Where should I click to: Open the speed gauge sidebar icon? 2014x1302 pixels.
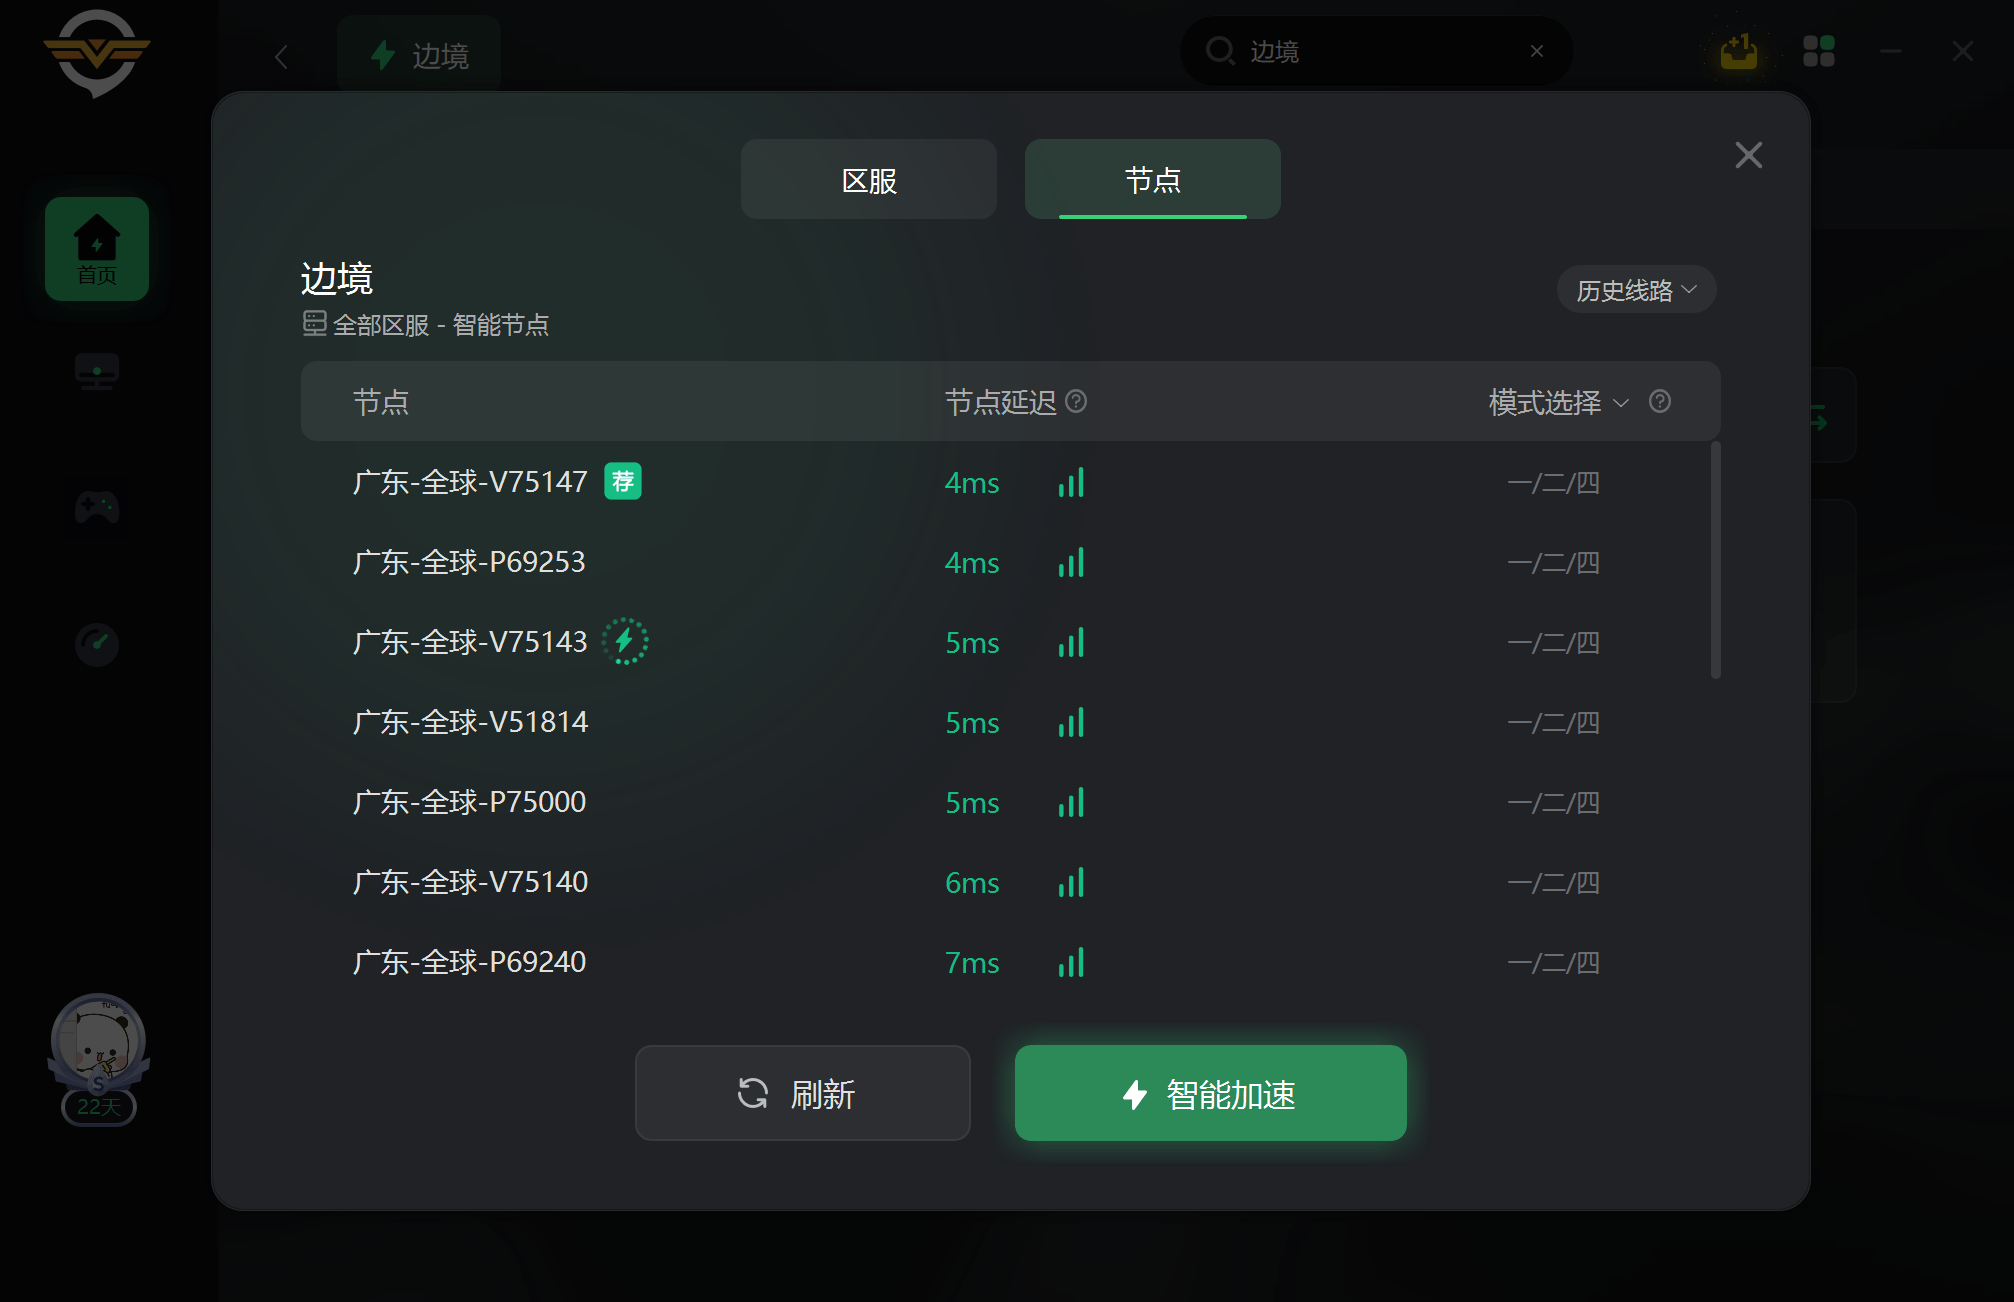tap(97, 644)
